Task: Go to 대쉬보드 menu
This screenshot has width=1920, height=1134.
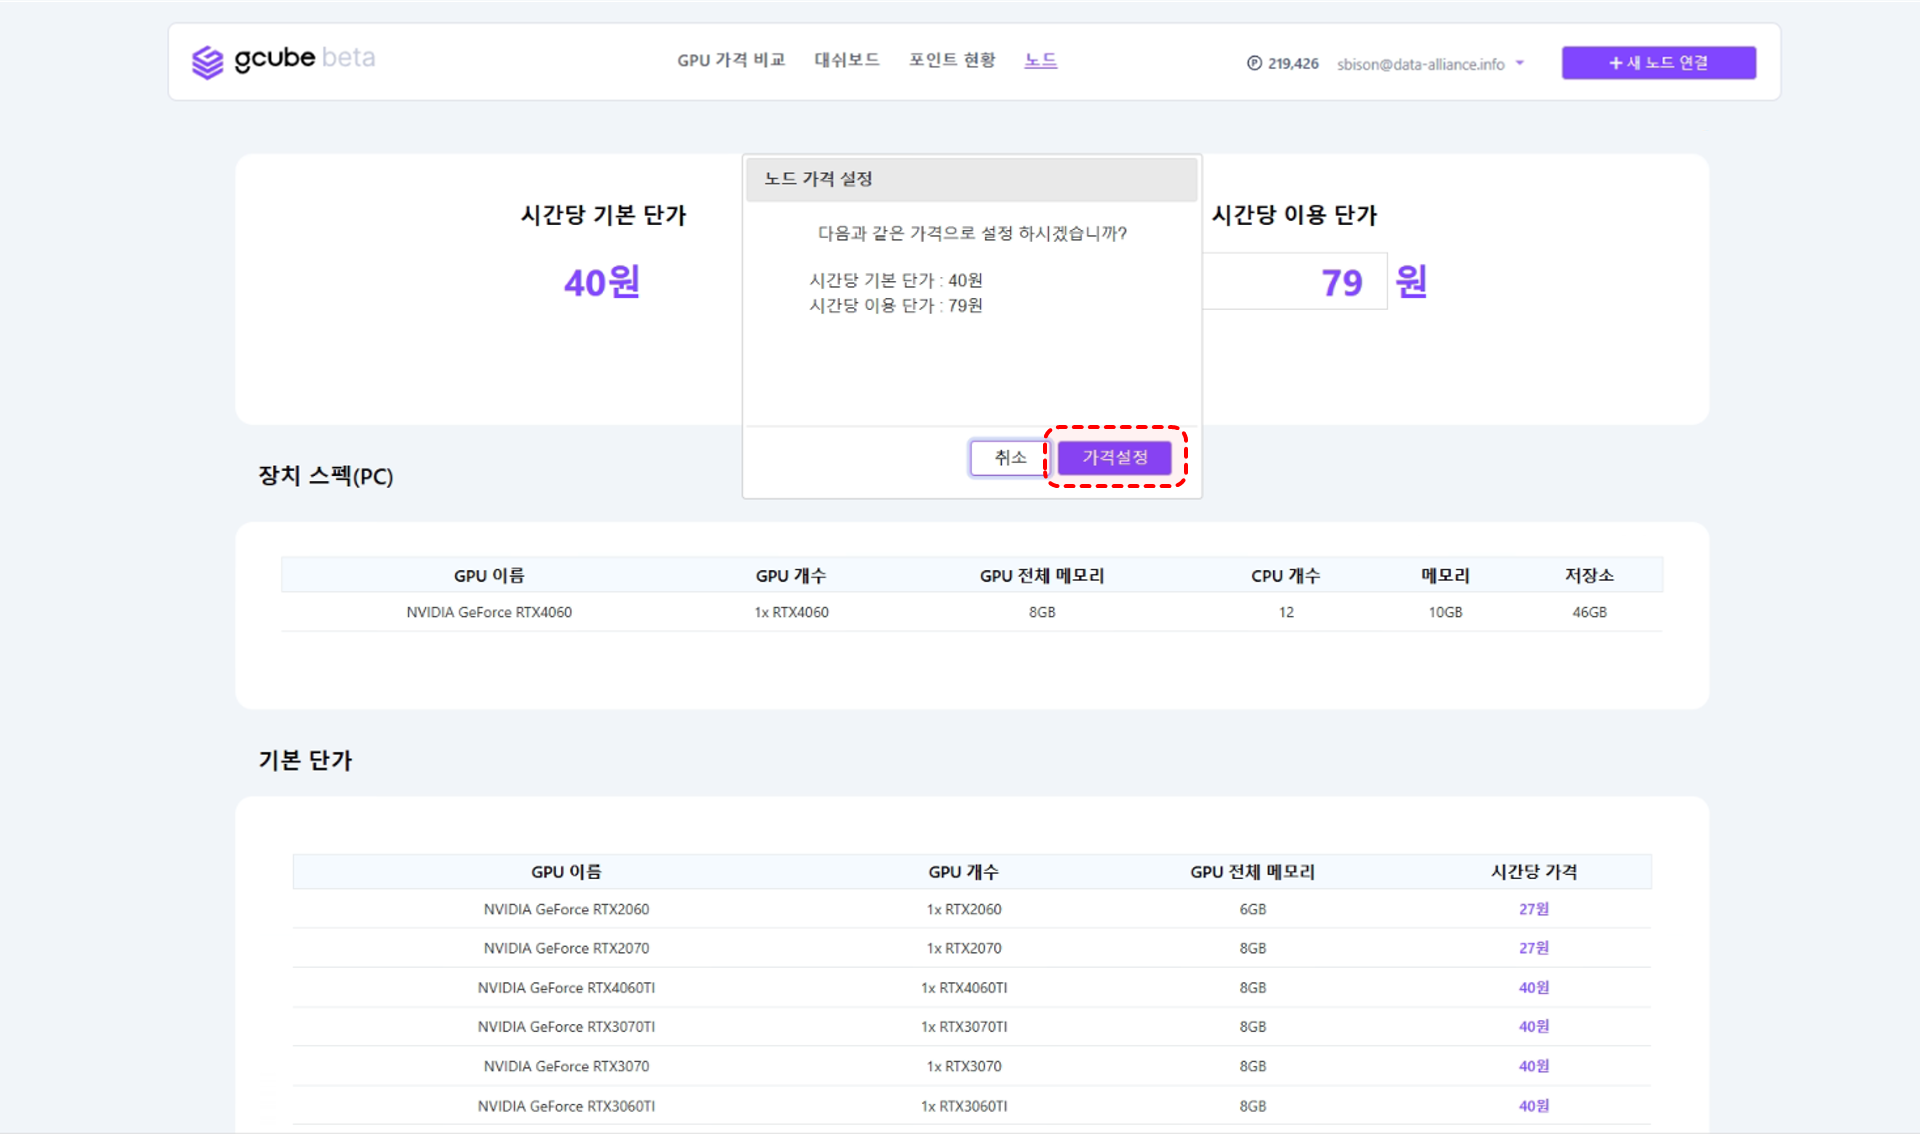Action: coord(847,60)
